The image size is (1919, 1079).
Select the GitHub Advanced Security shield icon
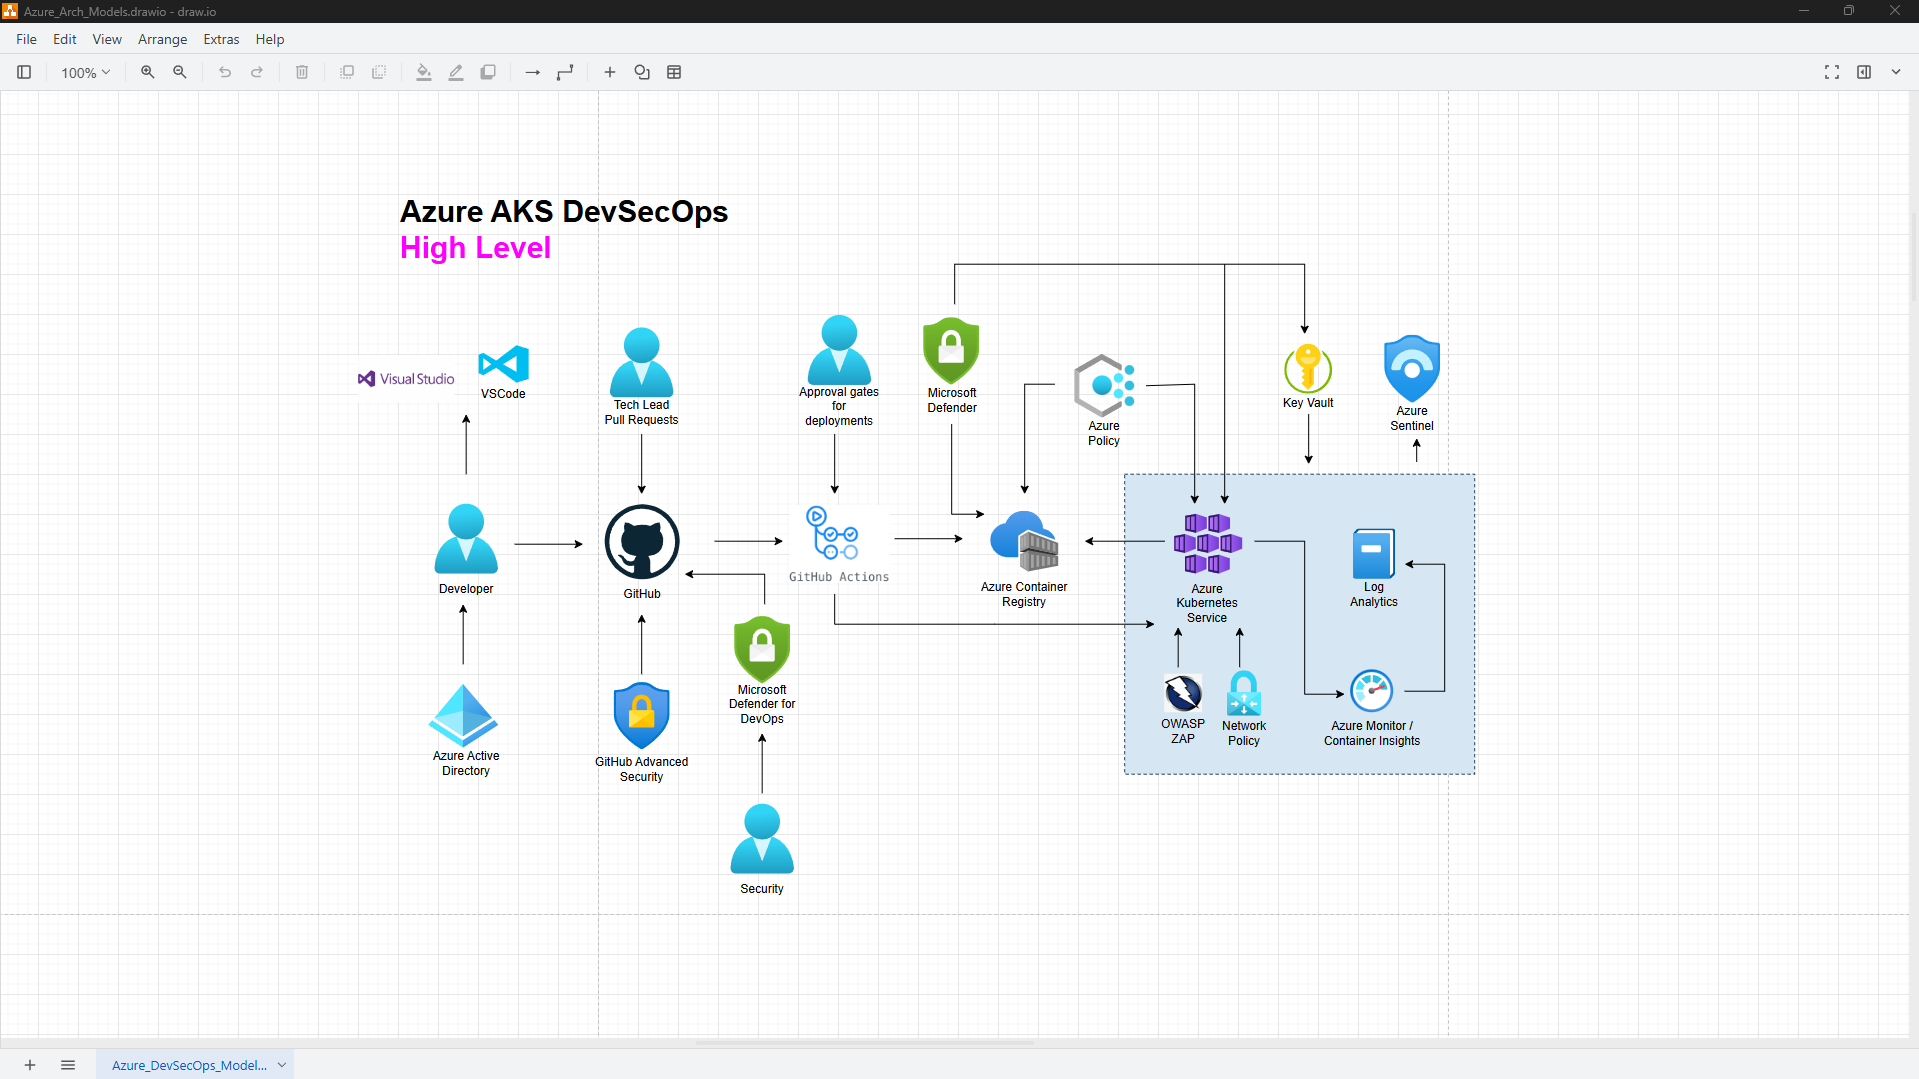[x=642, y=716]
